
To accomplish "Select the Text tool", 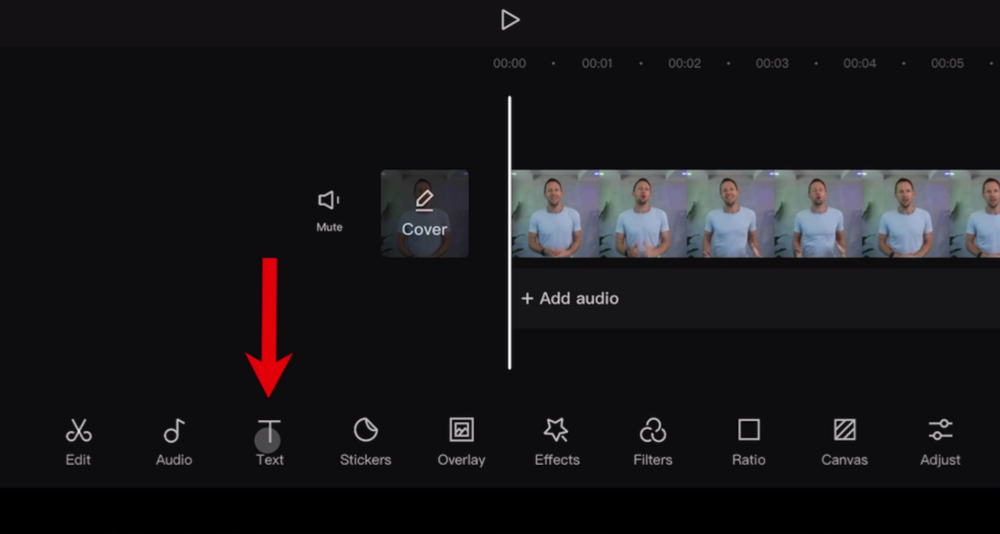I will 269,441.
